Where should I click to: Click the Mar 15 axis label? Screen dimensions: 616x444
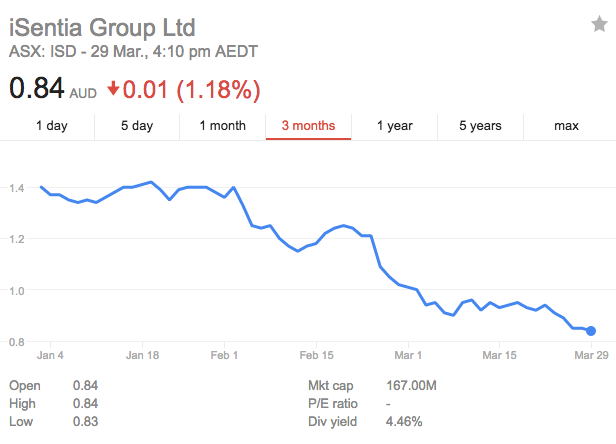click(x=499, y=355)
